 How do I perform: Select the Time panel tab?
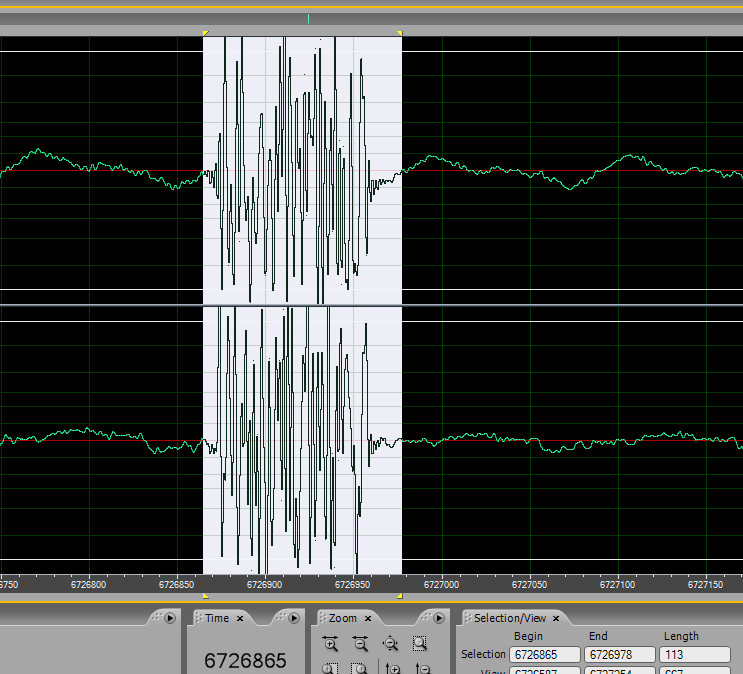[x=217, y=619]
